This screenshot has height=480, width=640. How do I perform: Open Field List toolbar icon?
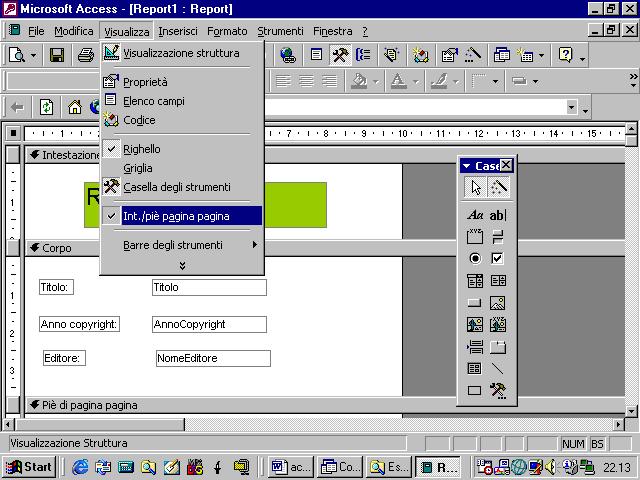point(316,55)
